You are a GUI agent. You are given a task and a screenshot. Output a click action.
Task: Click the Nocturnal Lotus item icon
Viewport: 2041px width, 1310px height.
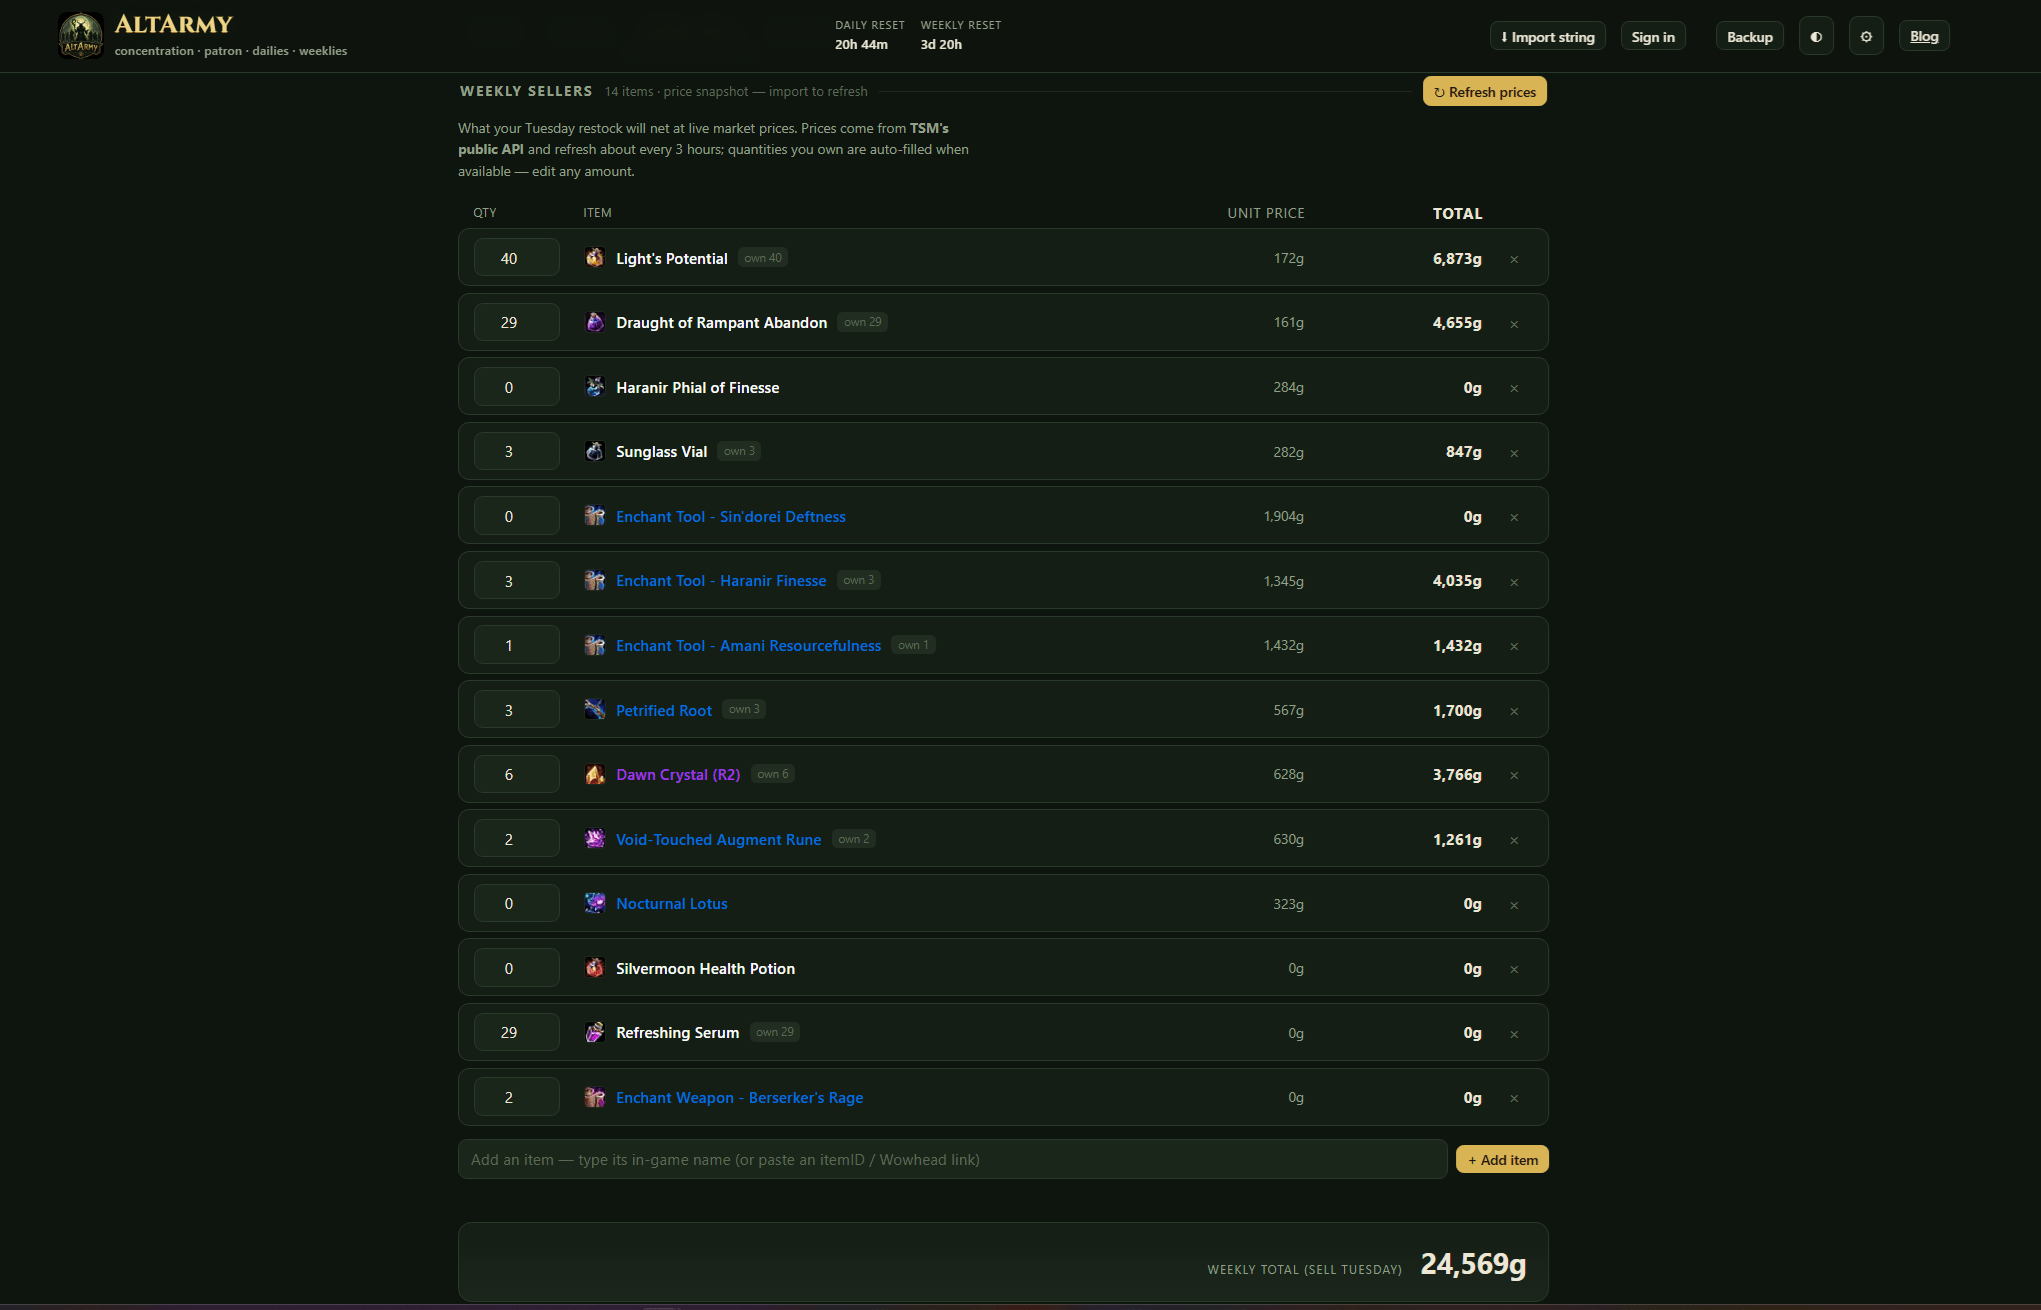pos(595,903)
